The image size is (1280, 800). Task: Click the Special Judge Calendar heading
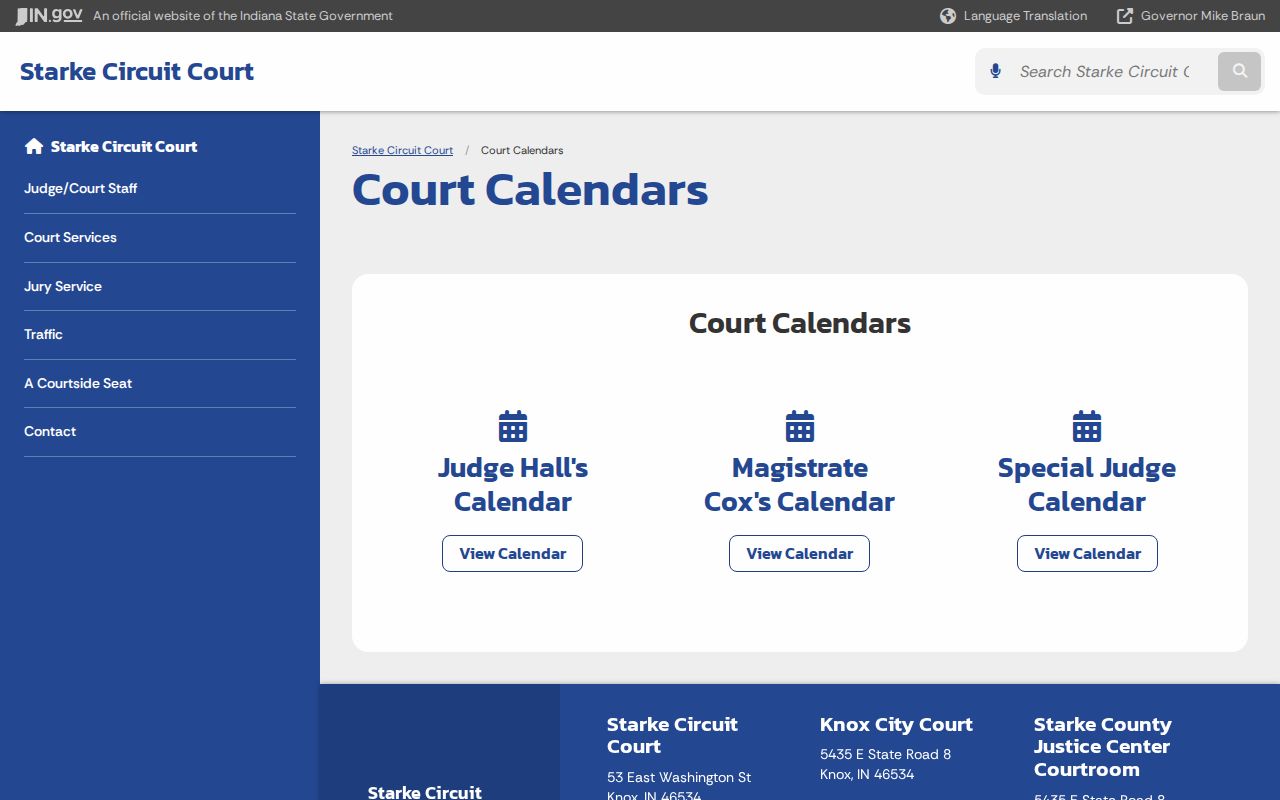click(1087, 485)
